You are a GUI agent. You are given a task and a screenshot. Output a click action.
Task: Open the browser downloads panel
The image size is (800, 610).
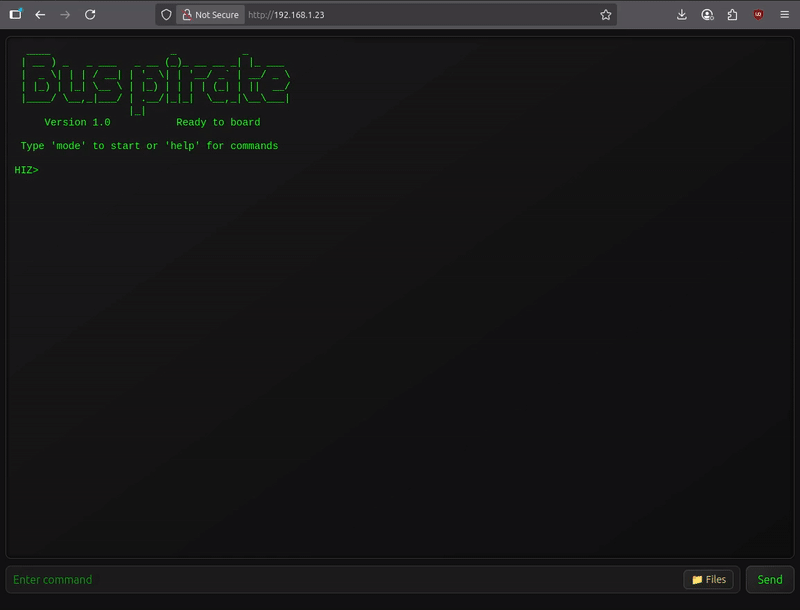682,15
